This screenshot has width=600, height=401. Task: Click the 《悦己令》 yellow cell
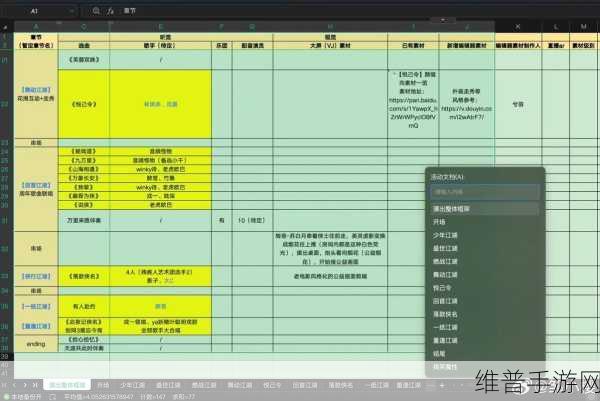tap(84, 104)
